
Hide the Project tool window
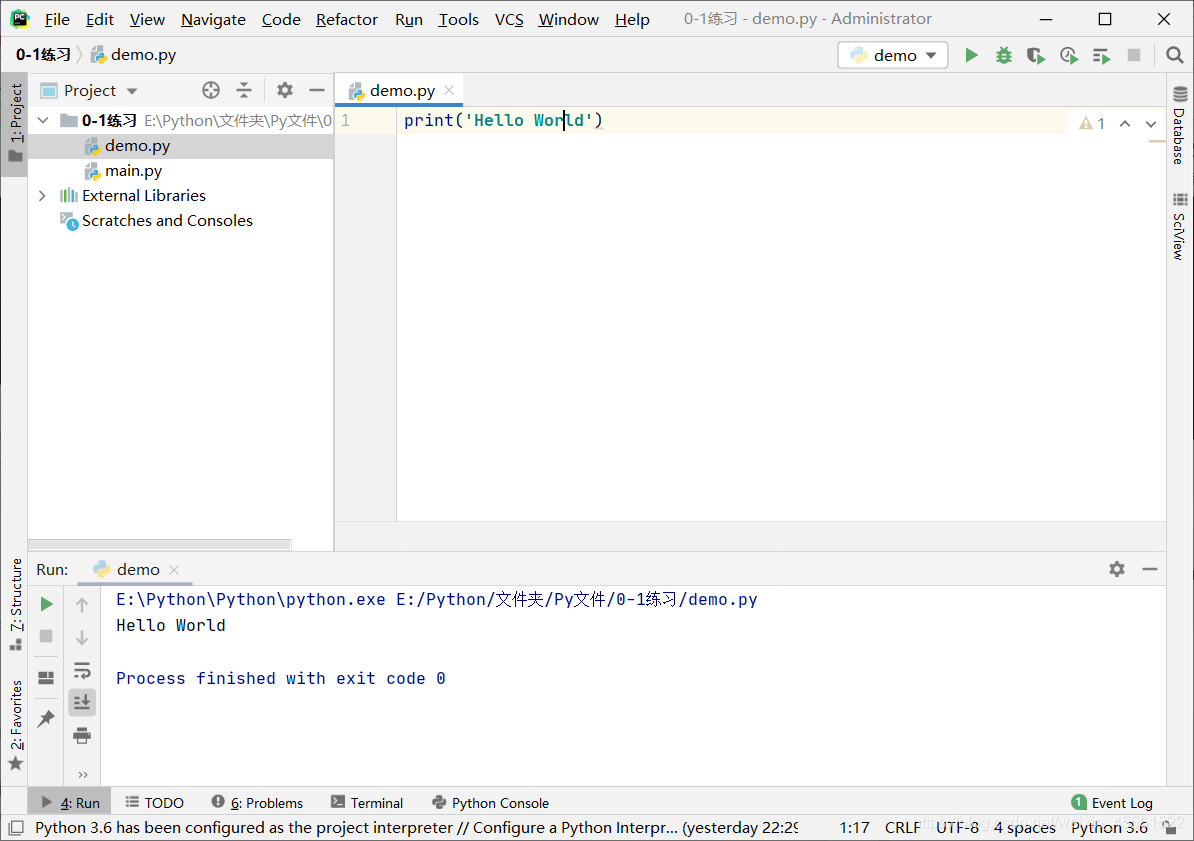pyautogui.click(x=317, y=91)
